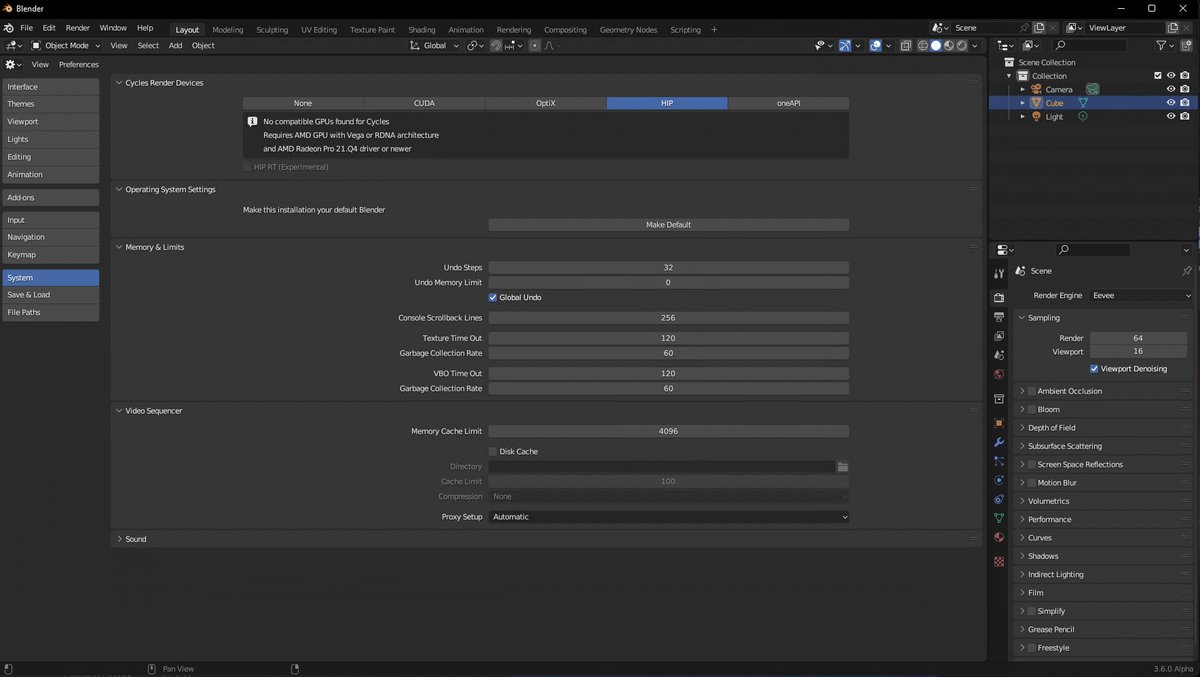The width and height of the screenshot is (1200, 677).
Task: Enable Disk Cache checkbox
Action: pos(493,452)
